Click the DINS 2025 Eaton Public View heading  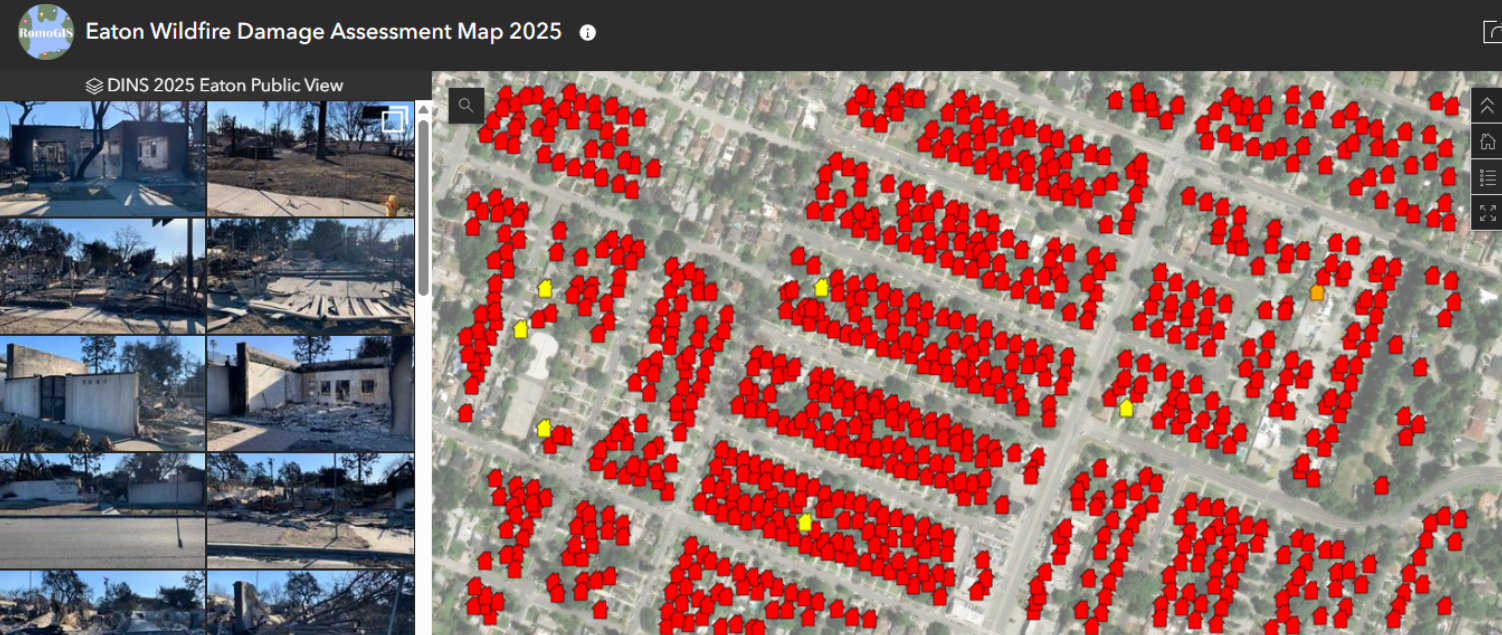[225, 86]
